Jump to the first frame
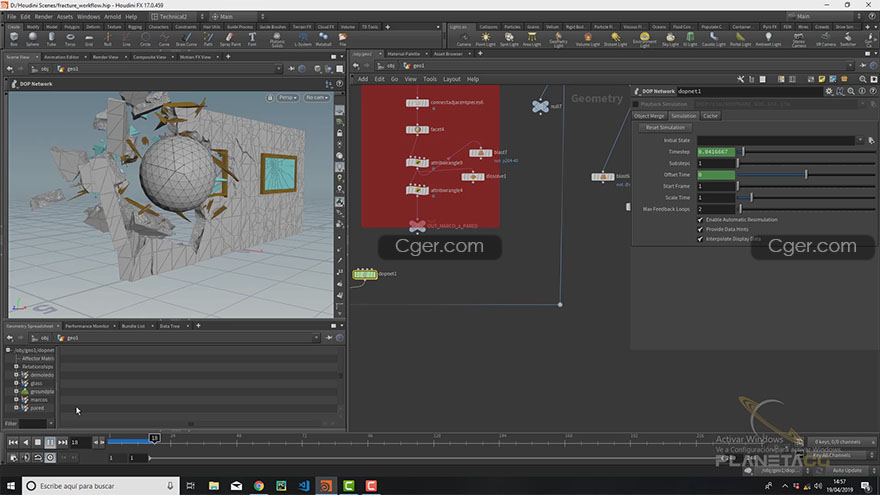The height and width of the screenshot is (495, 880). 13,442
